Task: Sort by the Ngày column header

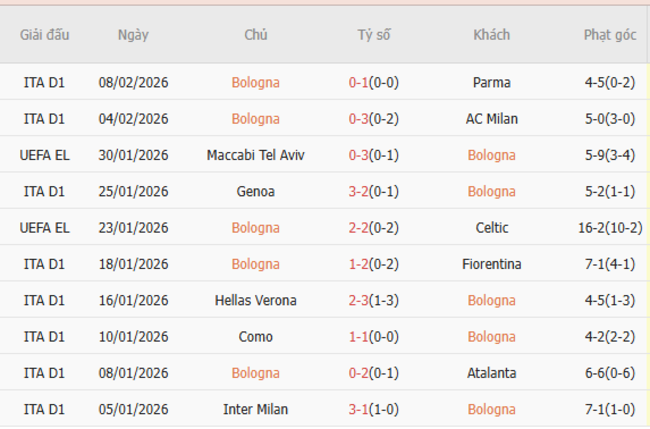Action: pyautogui.click(x=133, y=35)
